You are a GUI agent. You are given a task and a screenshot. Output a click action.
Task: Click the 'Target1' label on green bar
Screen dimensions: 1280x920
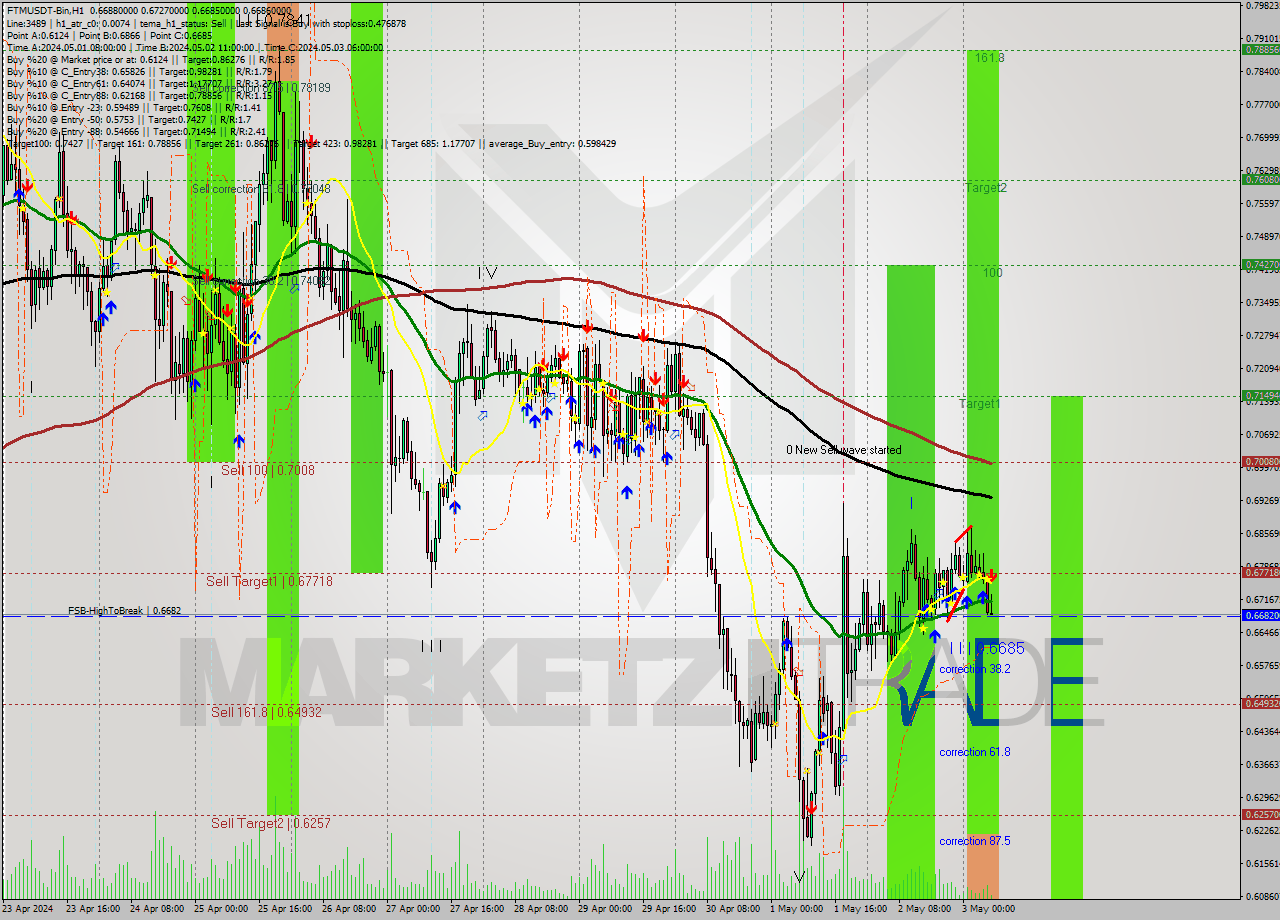point(980,404)
